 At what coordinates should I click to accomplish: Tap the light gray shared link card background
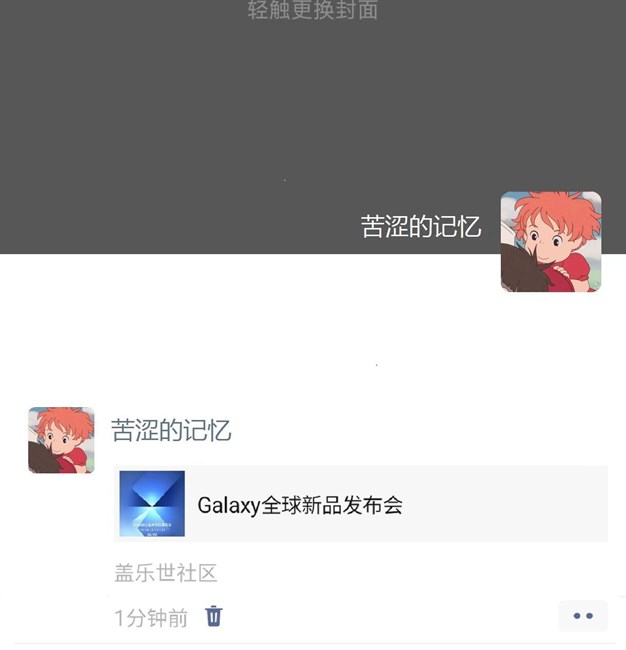pos(361,504)
